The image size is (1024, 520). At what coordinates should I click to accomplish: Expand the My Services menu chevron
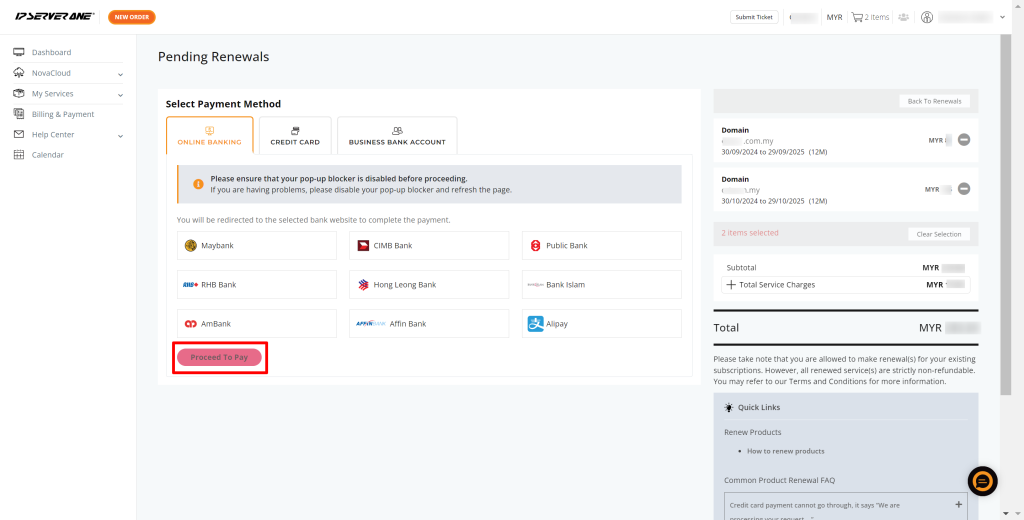click(120, 95)
